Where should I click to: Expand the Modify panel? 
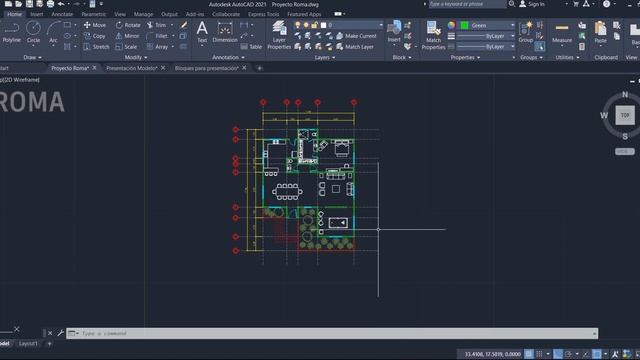(136, 58)
